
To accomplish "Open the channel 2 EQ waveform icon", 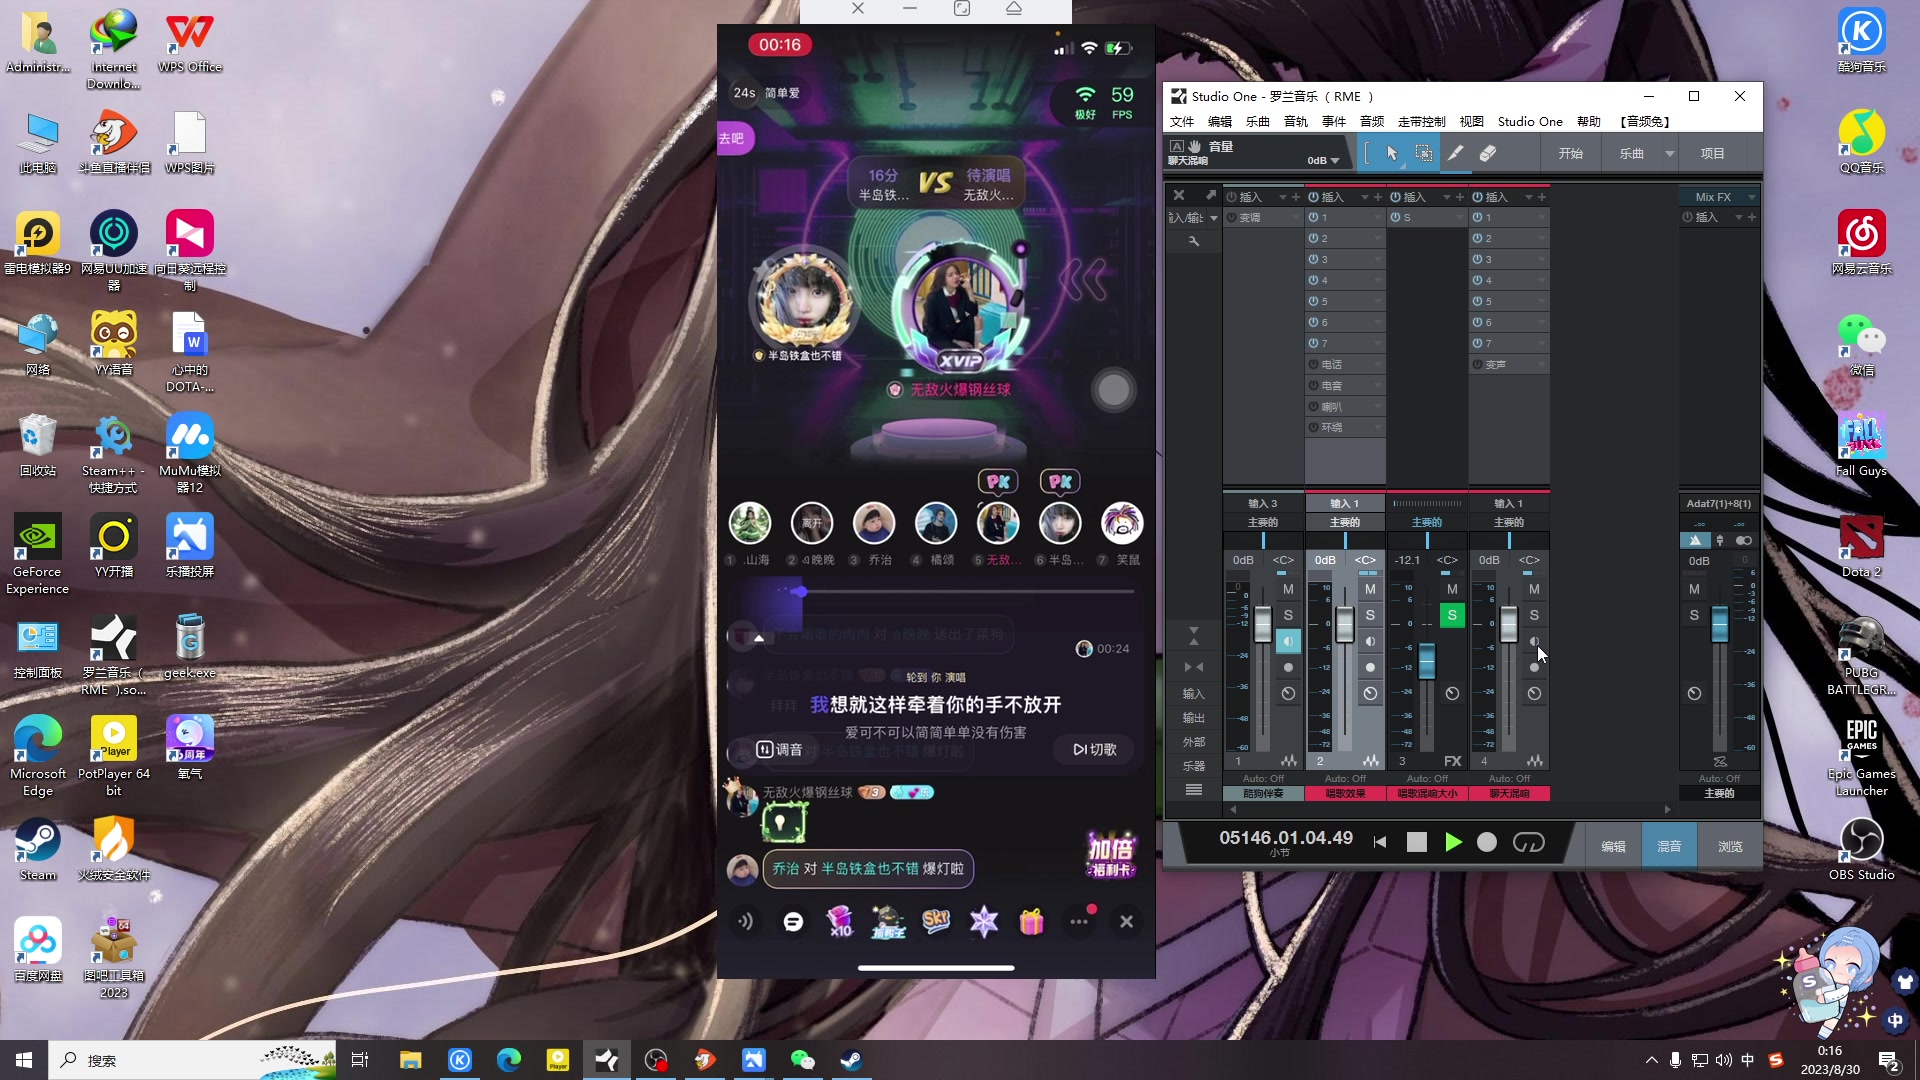I will coord(1371,761).
